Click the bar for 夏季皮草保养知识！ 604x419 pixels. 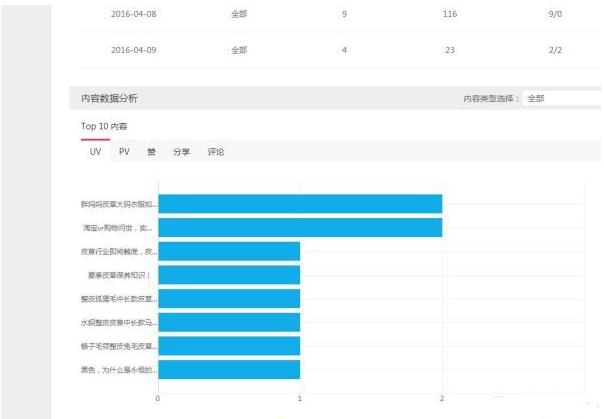229,275
